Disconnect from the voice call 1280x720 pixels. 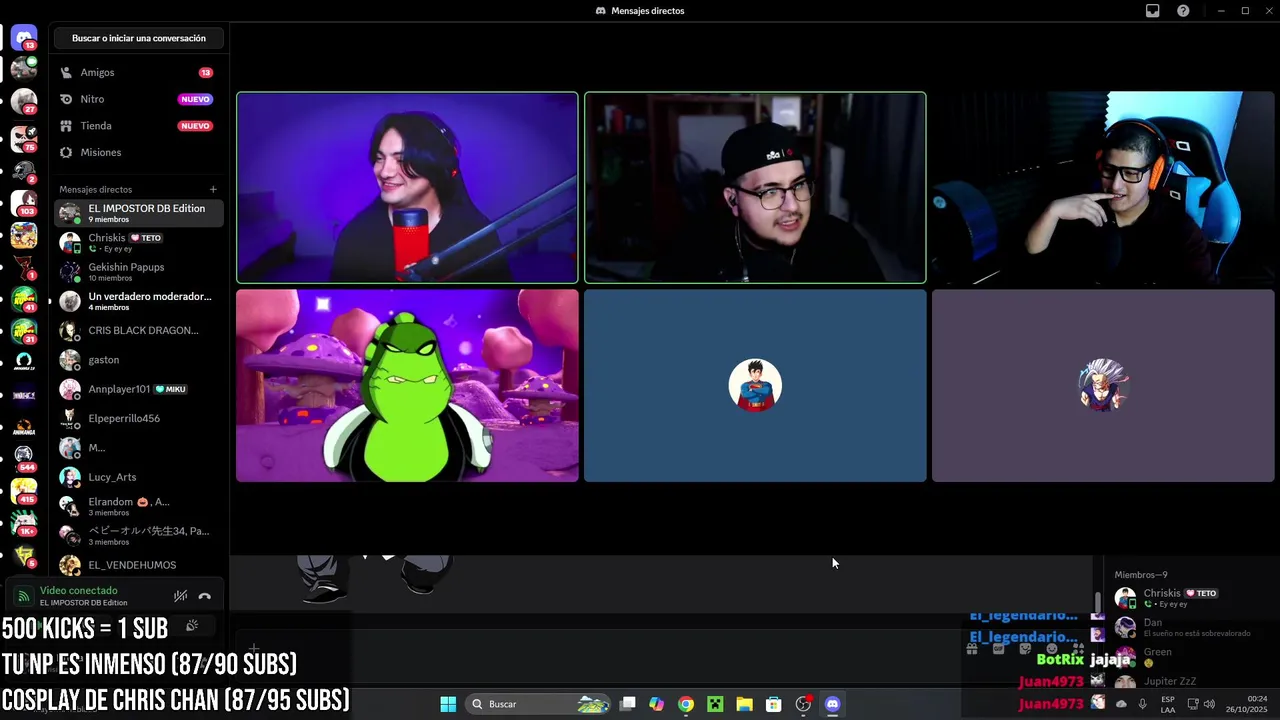[x=205, y=596]
